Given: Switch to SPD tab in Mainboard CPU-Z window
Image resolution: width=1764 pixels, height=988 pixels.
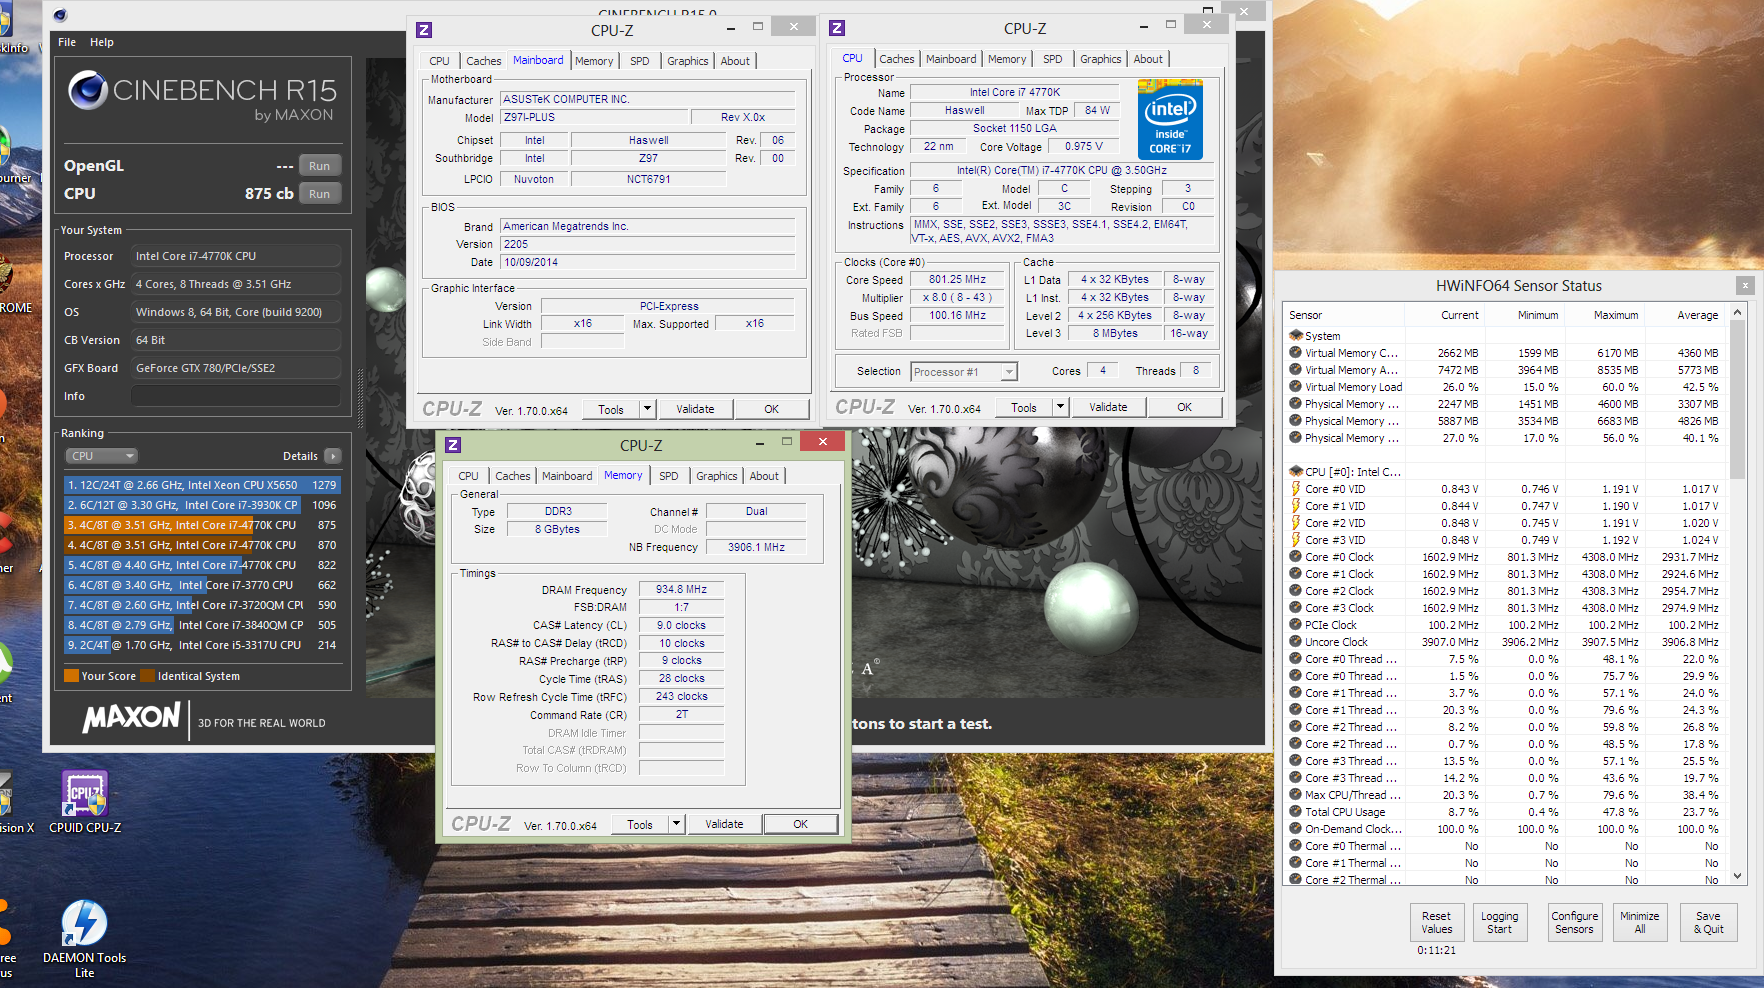Looking at the screenshot, I should coord(640,61).
